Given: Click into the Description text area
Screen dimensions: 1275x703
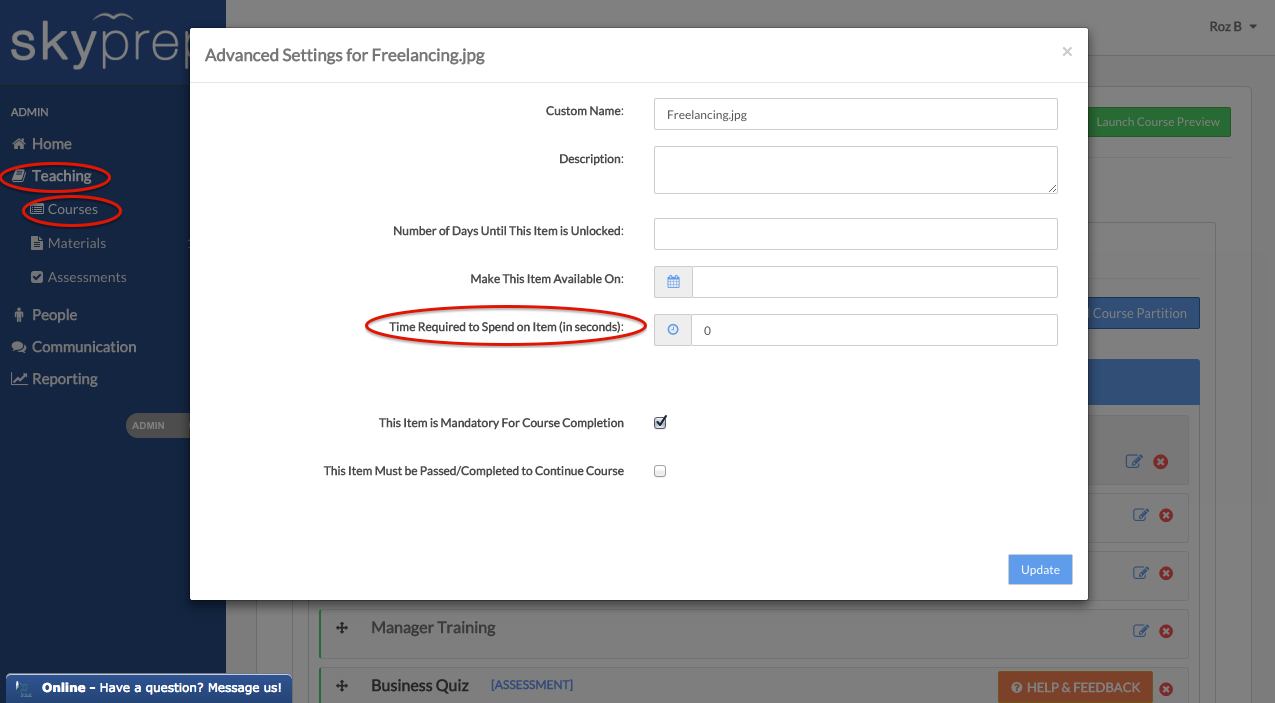Looking at the screenshot, I should pyautogui.click(x=855, y=170).
